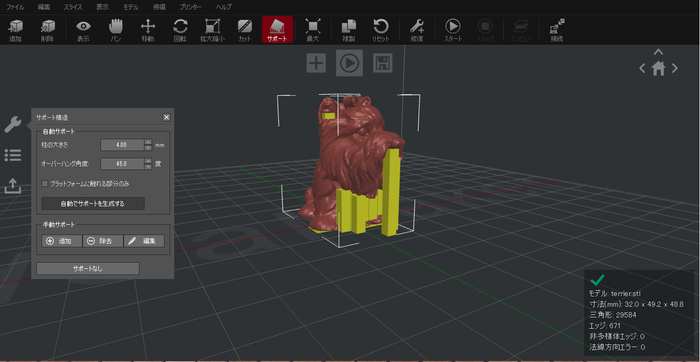Open the スライス menu
This screenshot has height=362, width=700.
[x=73, y=7]
